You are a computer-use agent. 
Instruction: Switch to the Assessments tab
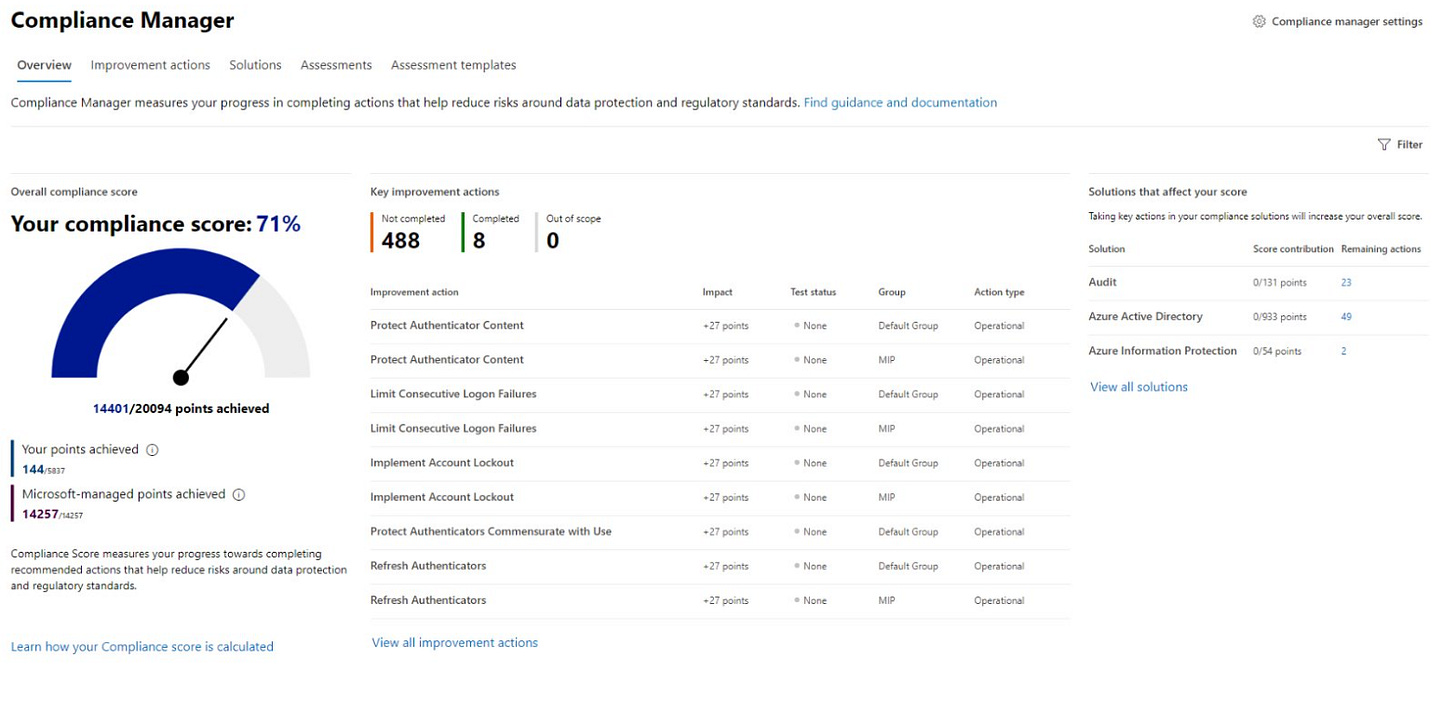coord(336,64)
